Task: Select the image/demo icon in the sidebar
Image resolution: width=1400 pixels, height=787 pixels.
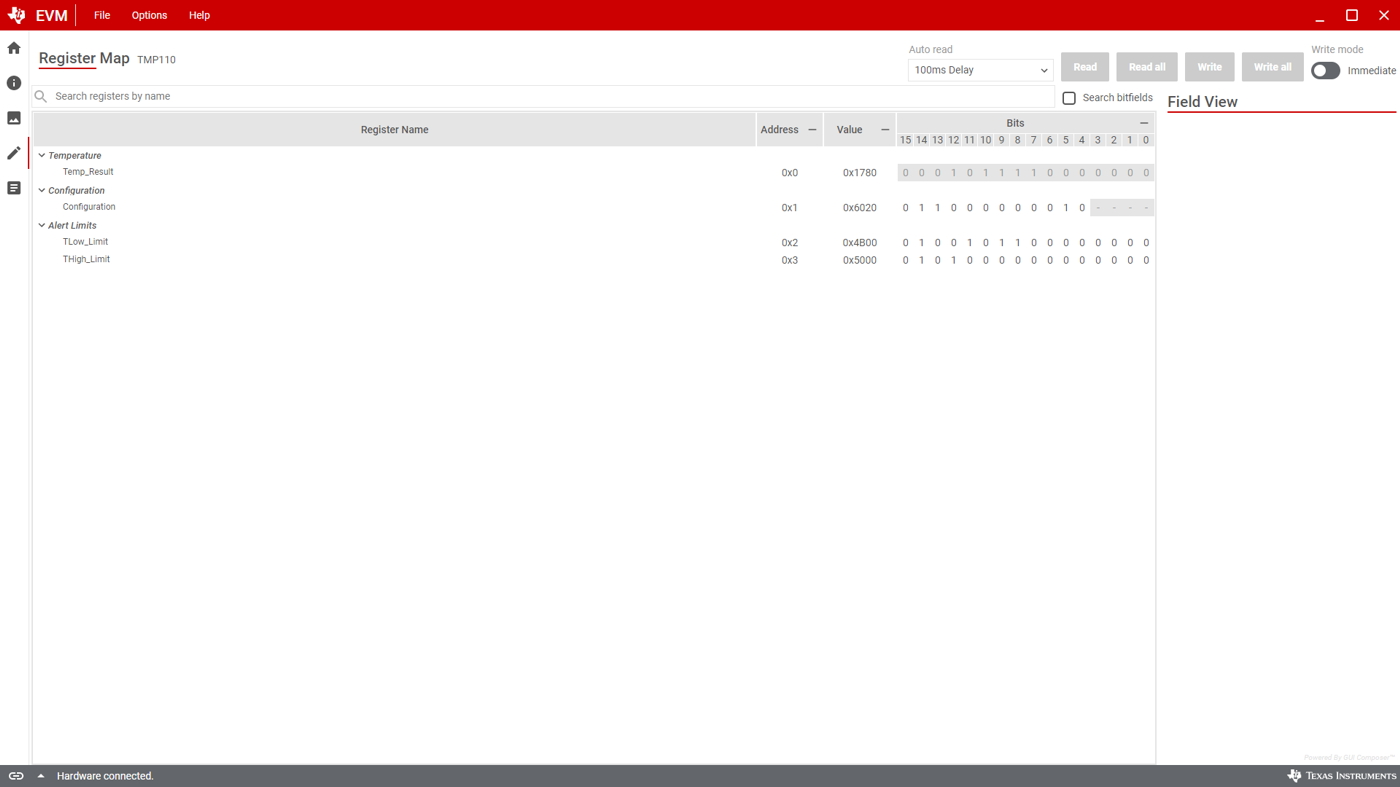Action: click(x=13, y=117)
